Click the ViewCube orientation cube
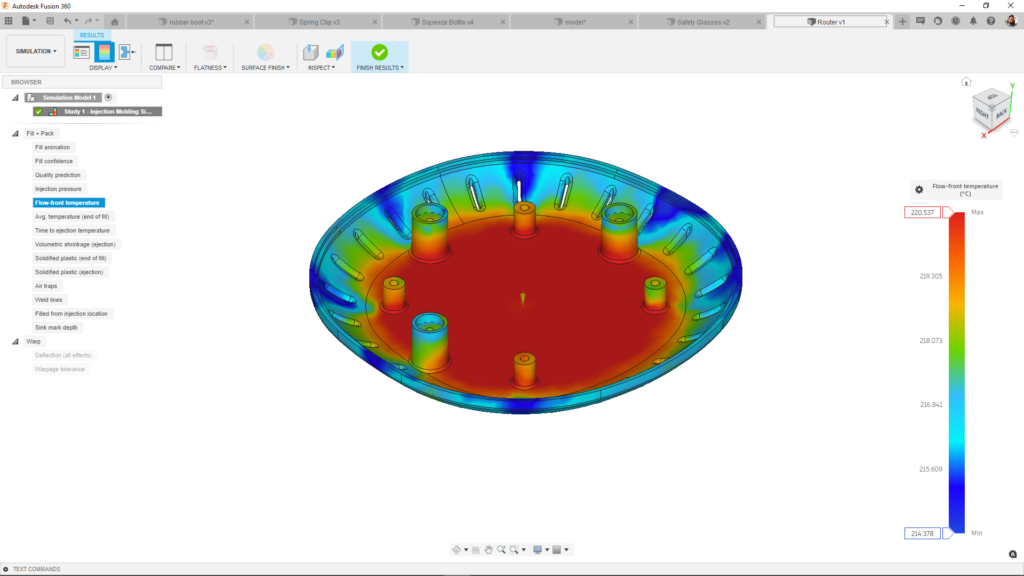The width and height of the screenshot is (1024, 576). pyautogui.click(x=991, y=109)
